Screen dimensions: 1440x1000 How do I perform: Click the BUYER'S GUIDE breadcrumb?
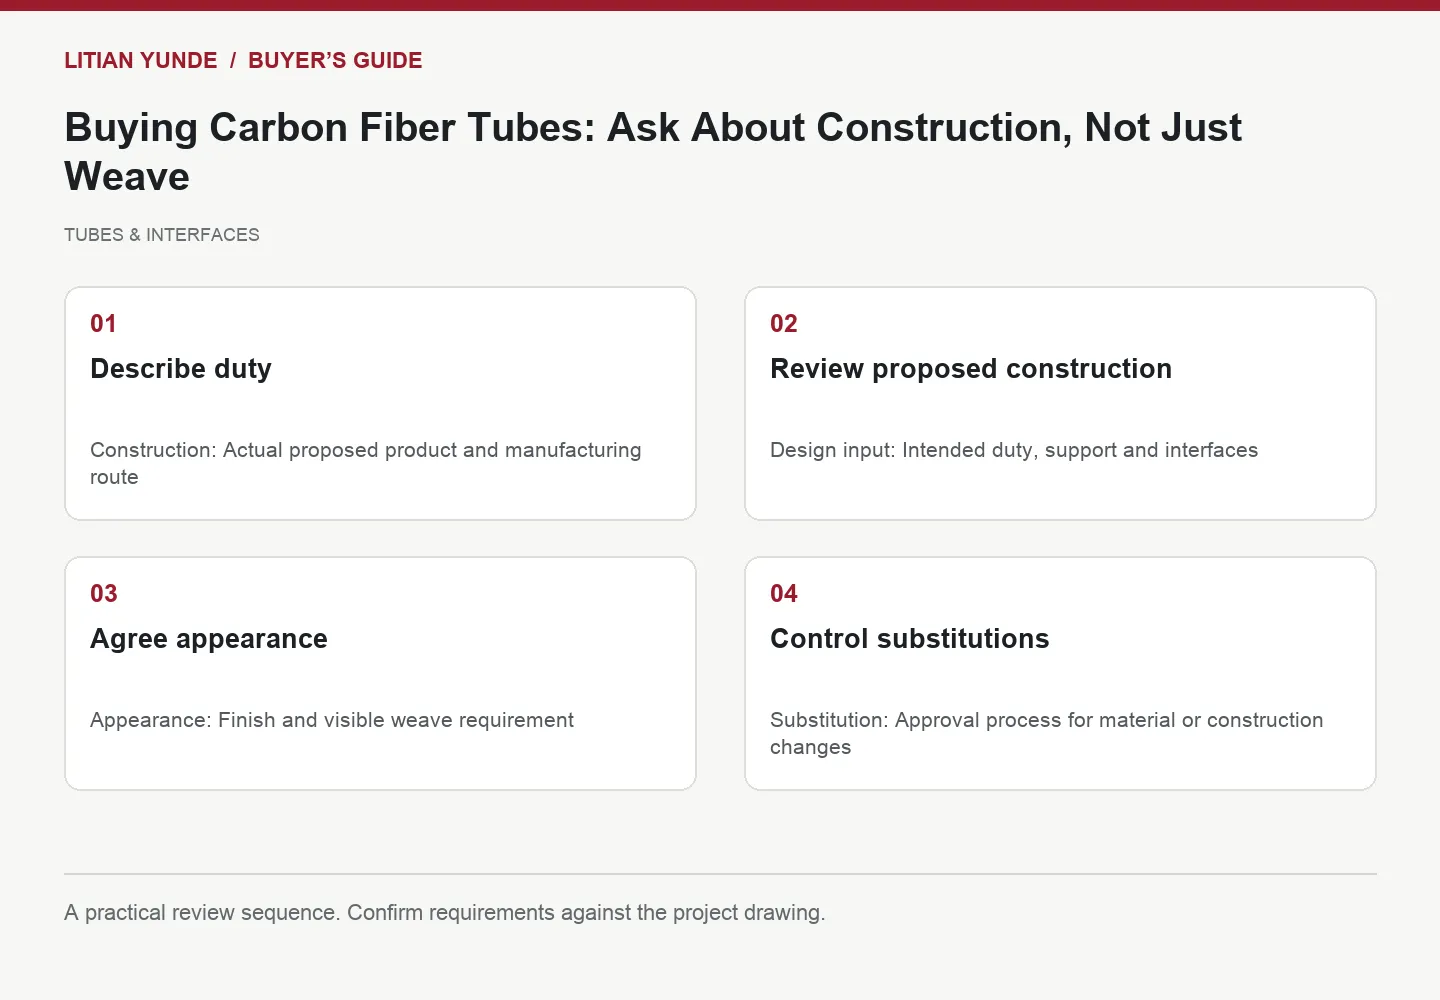coord(335,60)
